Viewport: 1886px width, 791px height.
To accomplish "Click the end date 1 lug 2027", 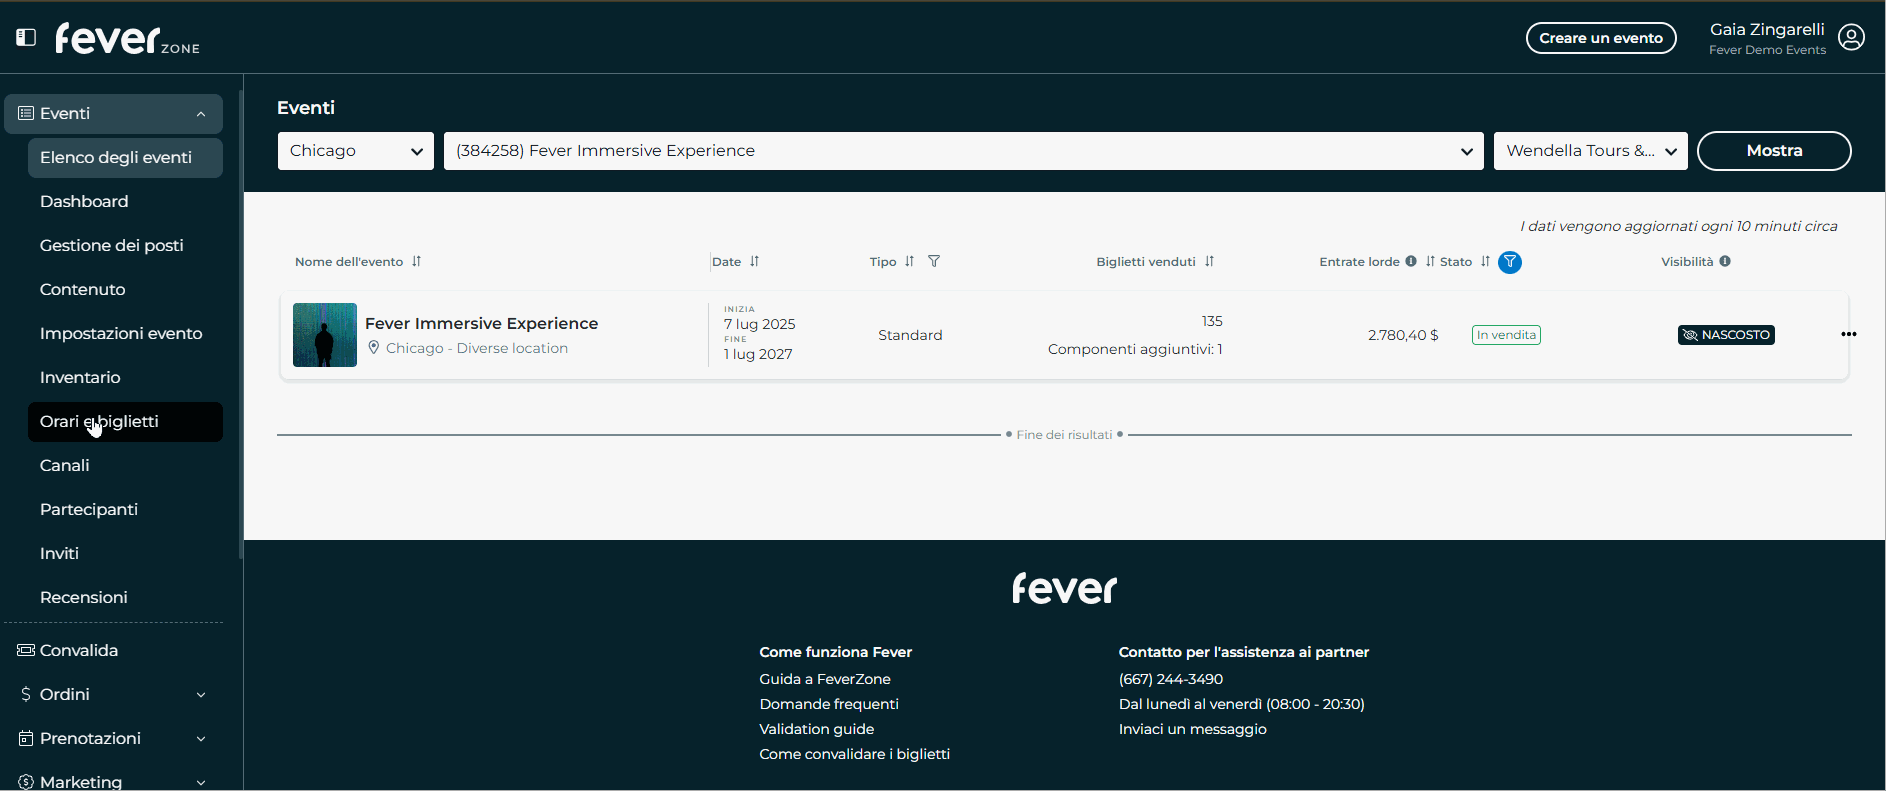I will point(758,354).
